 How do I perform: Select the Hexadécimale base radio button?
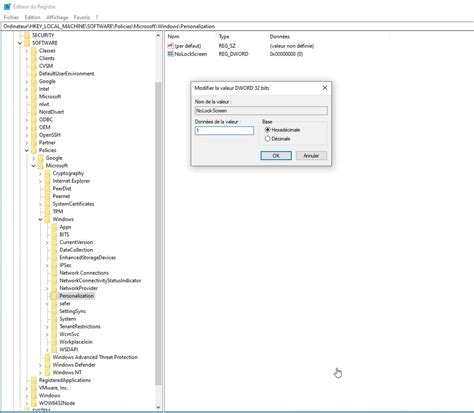click(x=267, y=130)
